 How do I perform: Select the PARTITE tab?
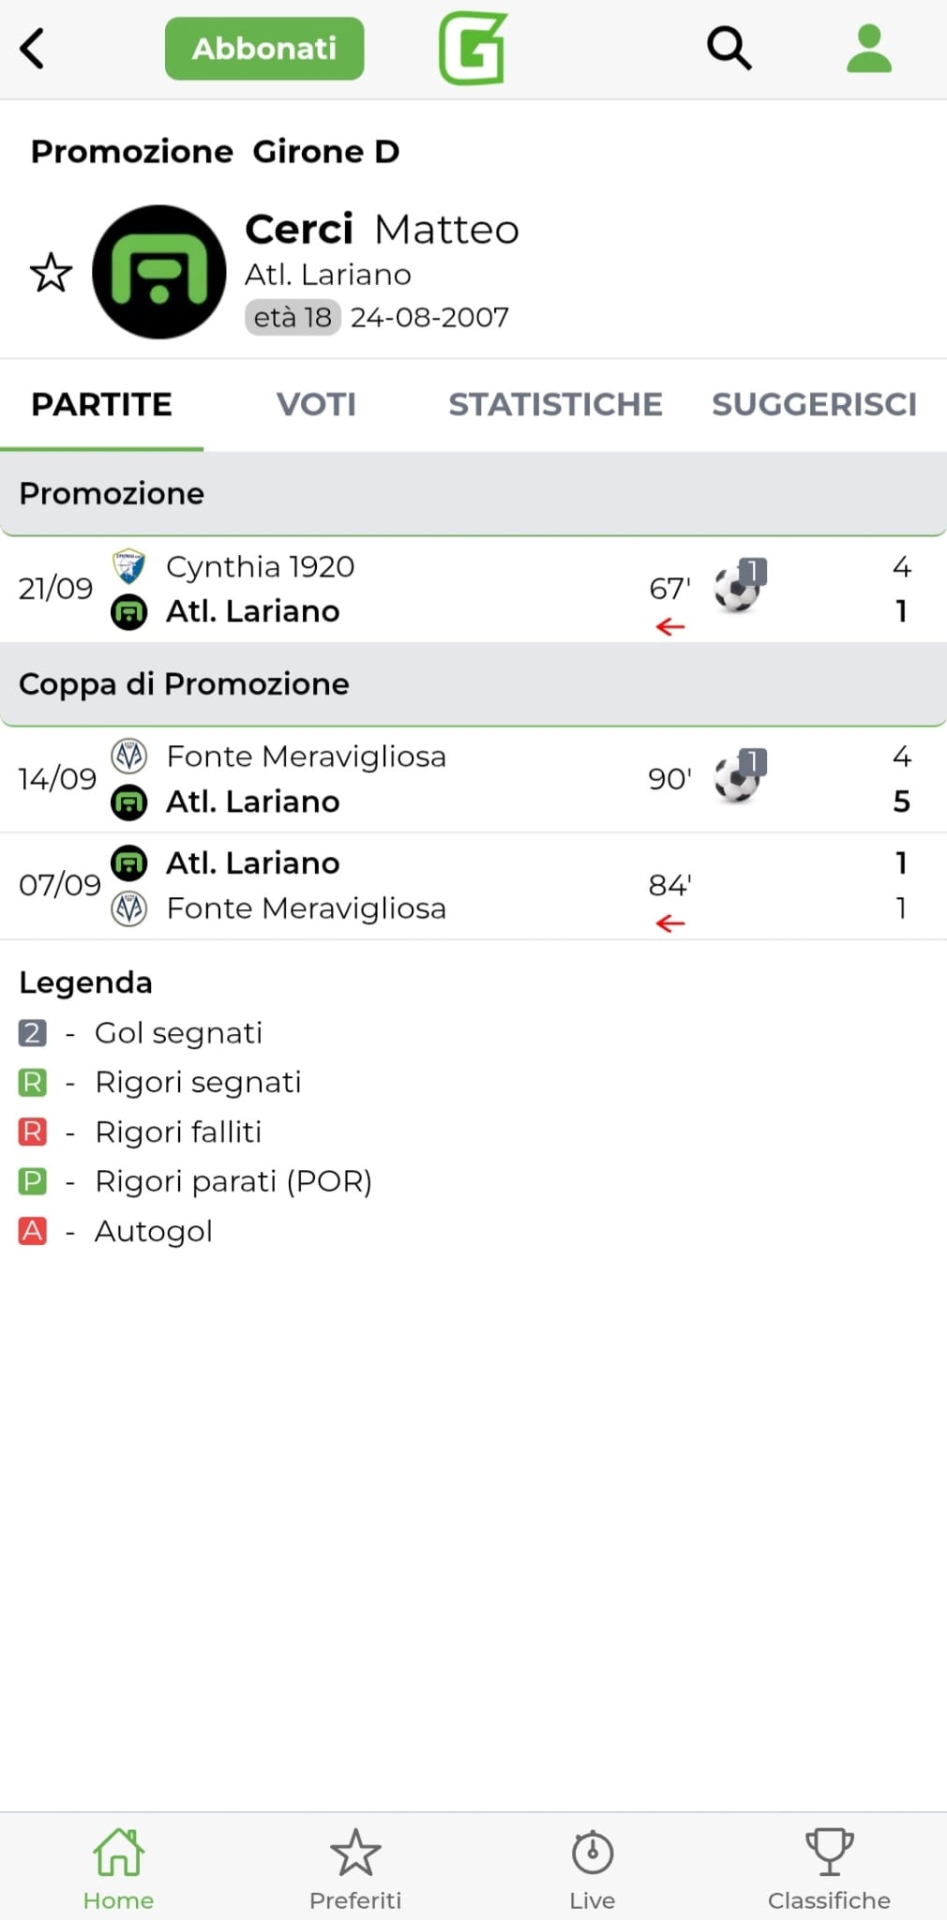[102, 404]
